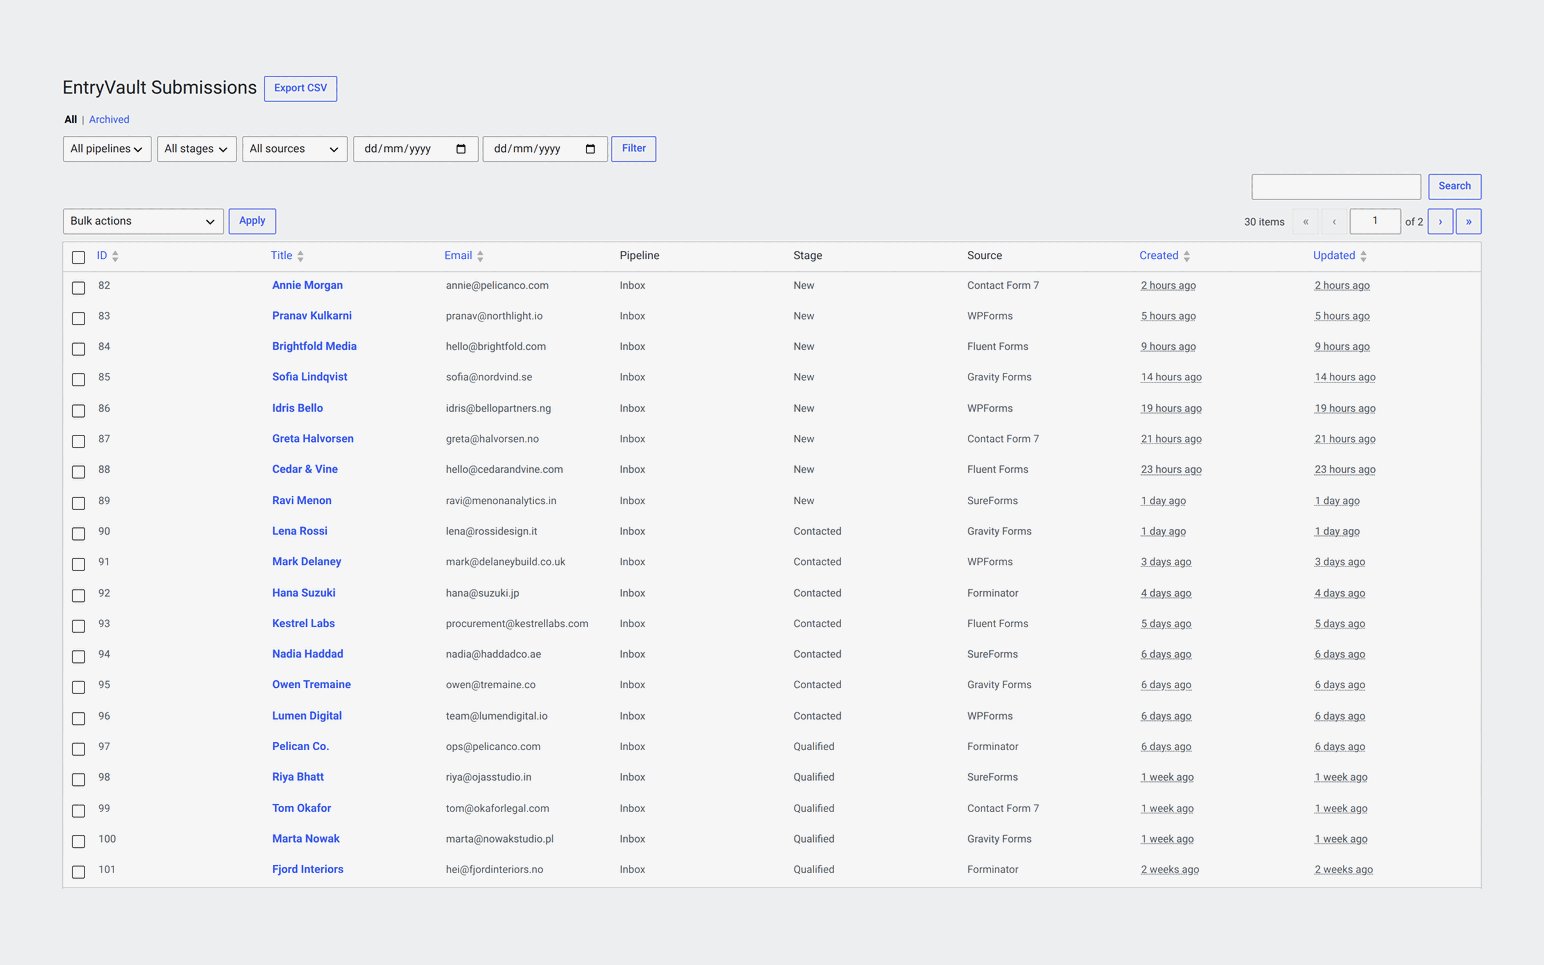Screen dimensions: 1544x965
Task: Sort by the Updated column arrows
Action: coord(1363,256)
